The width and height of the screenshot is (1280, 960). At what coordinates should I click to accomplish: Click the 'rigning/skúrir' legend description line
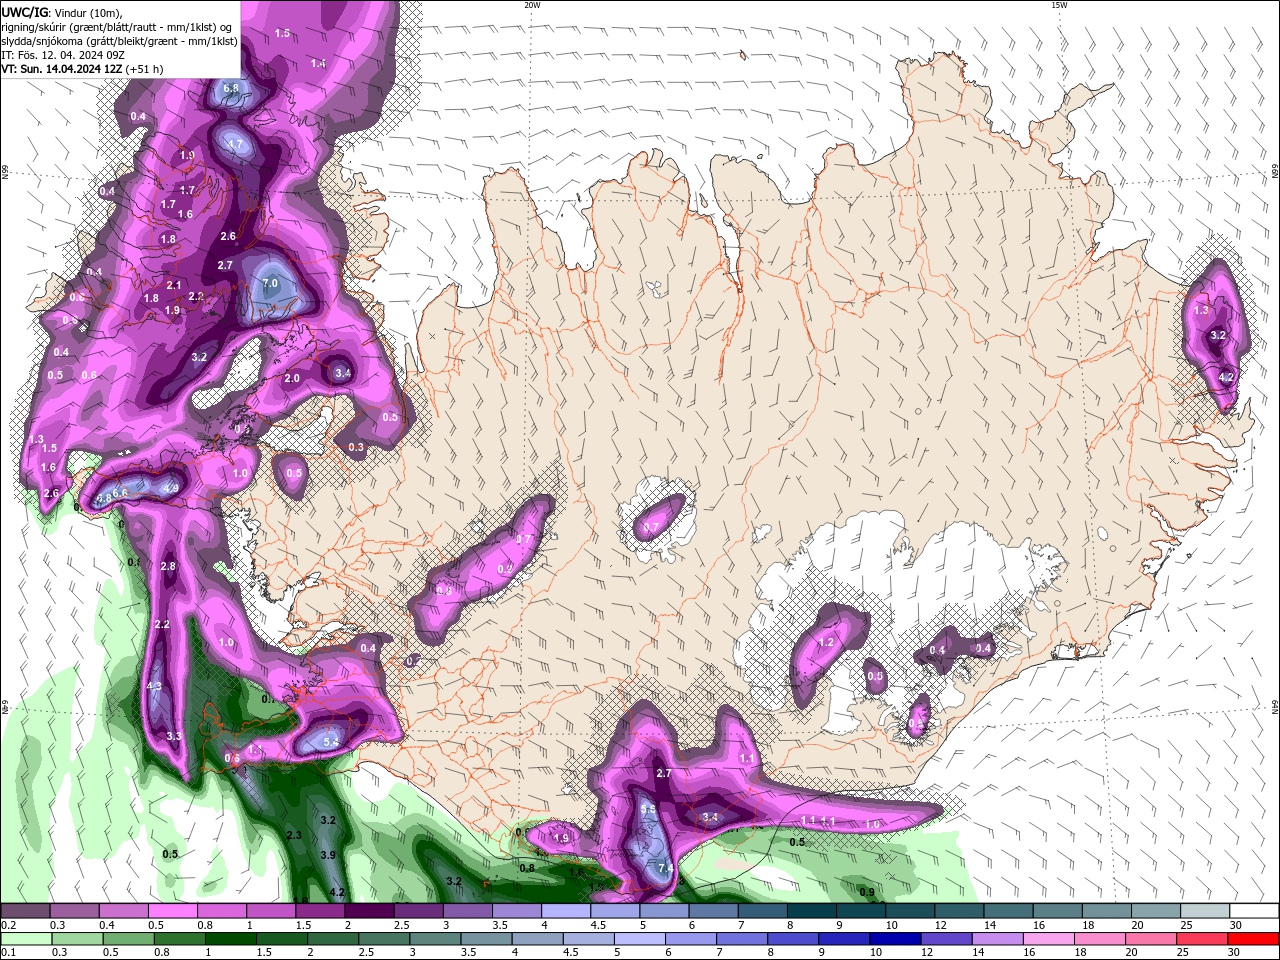click(118, 27)
